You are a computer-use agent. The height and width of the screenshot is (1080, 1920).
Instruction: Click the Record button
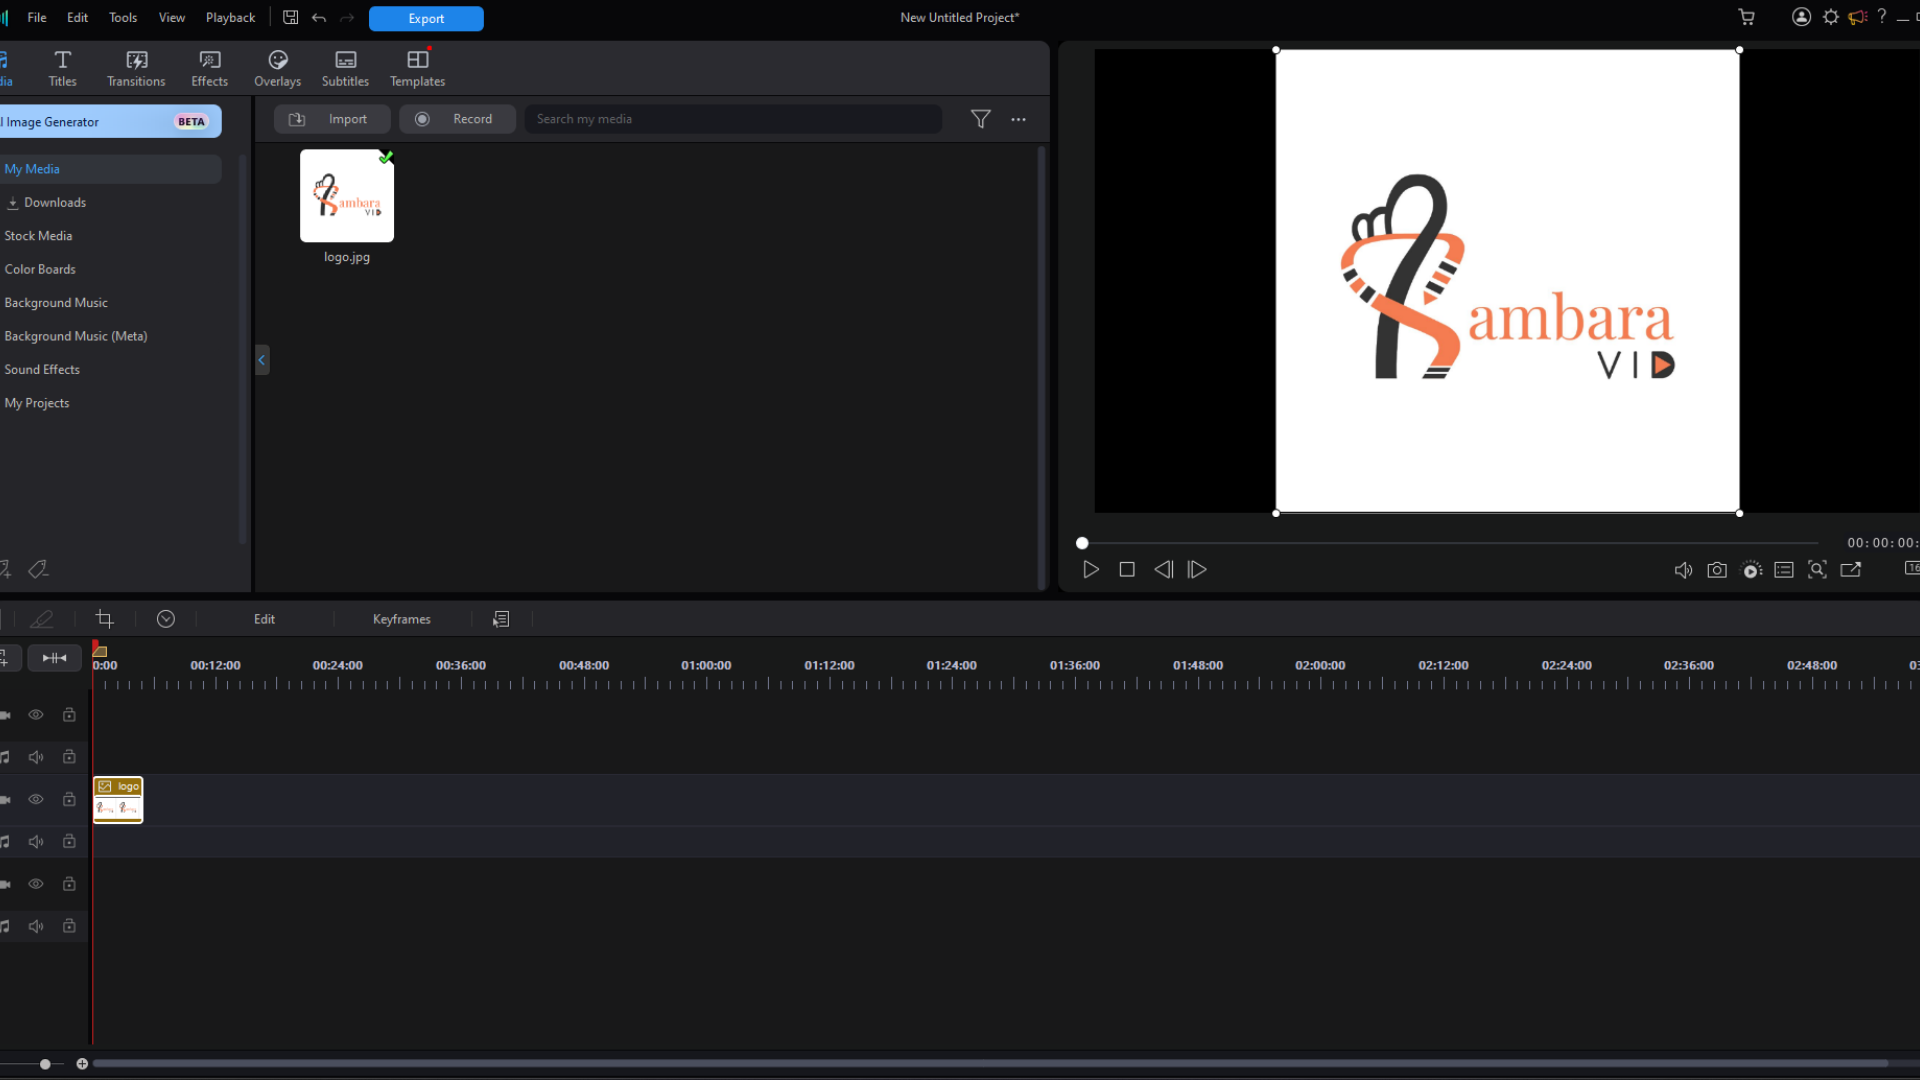pos(457,119)
